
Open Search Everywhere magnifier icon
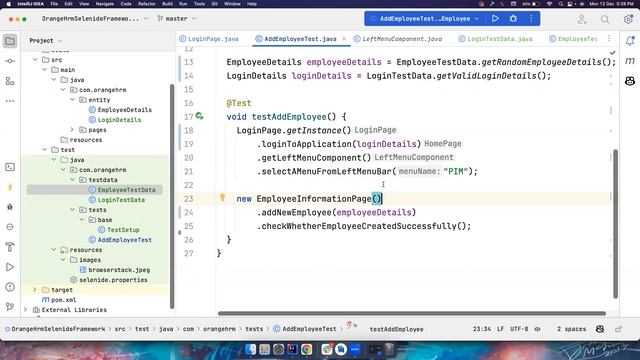coord(605,19)
